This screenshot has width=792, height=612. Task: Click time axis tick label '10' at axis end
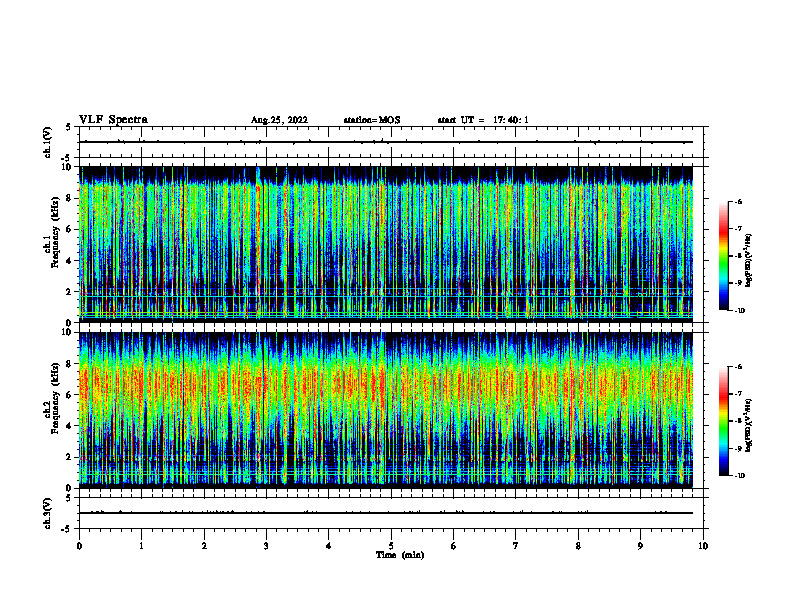tap(703, 546)
